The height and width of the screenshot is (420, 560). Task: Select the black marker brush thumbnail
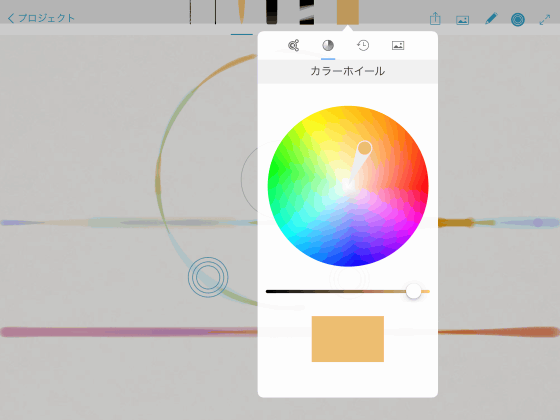pos(271,12)
